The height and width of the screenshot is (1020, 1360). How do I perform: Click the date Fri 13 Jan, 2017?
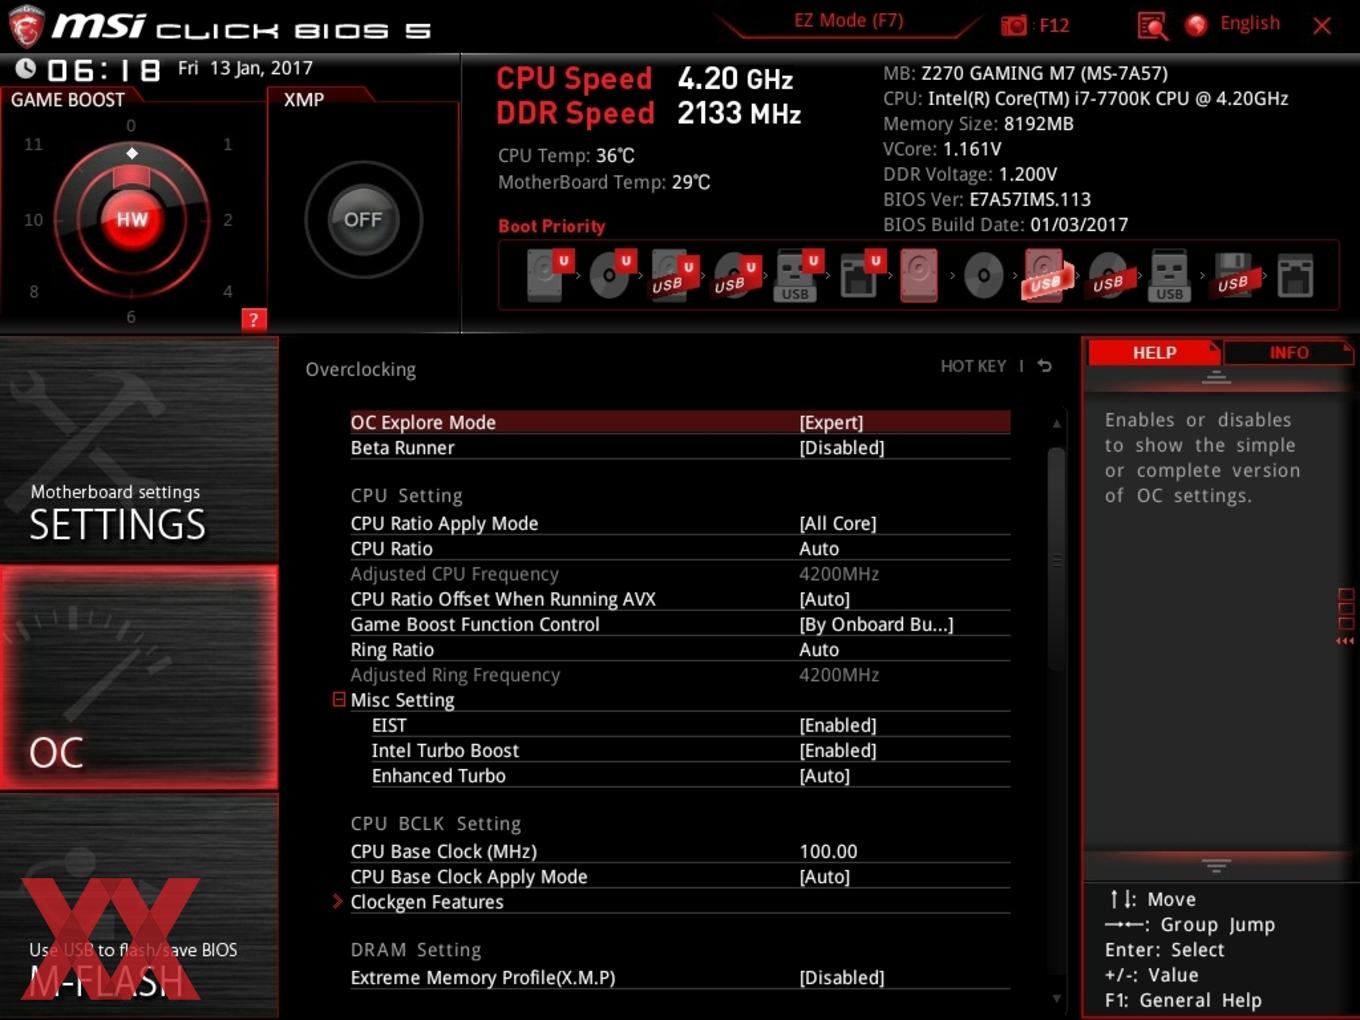245,68
